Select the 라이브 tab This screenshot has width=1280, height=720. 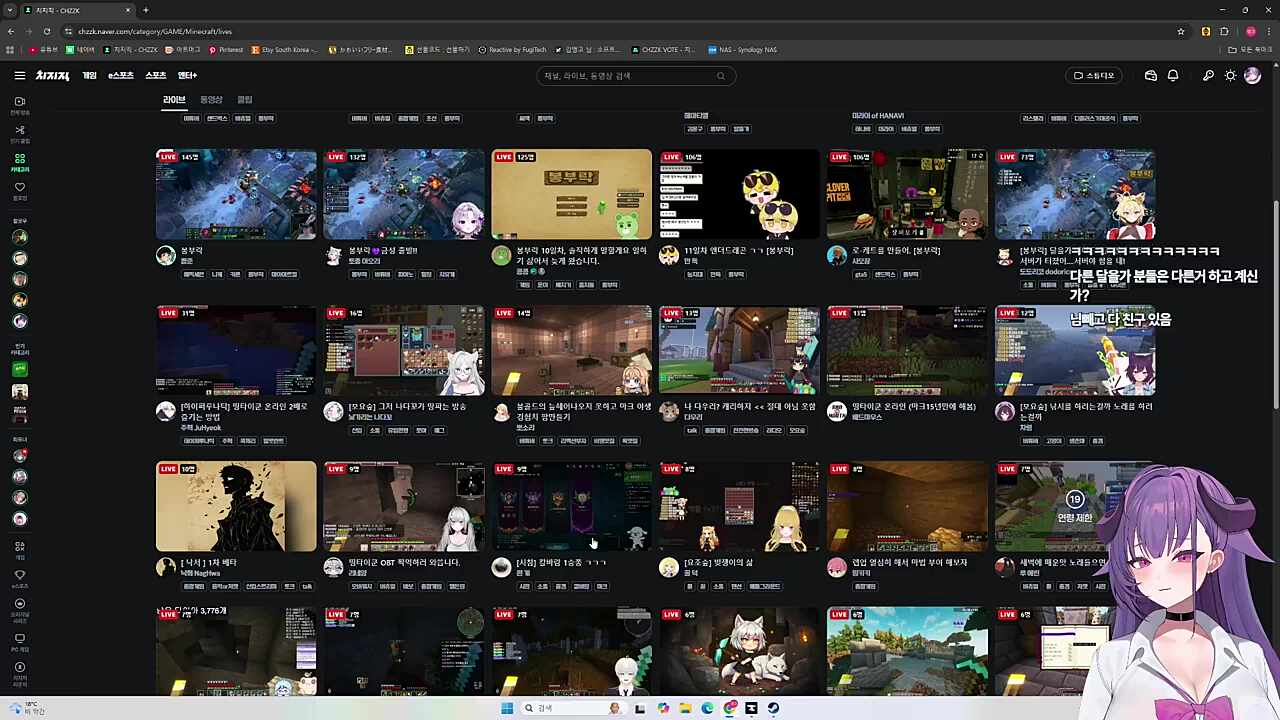174,100
